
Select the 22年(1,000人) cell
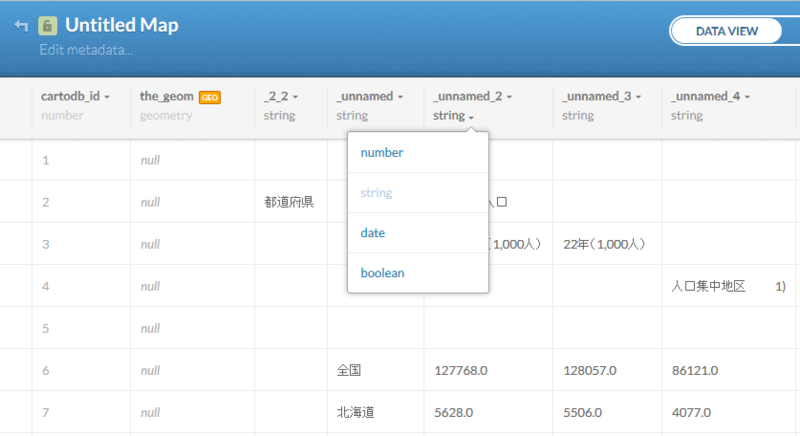coord(605,244)
